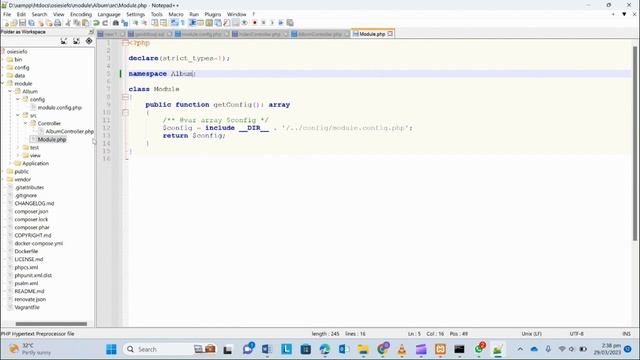
Task: Select README.md in the workspace tree
Action: click(29, 291)
